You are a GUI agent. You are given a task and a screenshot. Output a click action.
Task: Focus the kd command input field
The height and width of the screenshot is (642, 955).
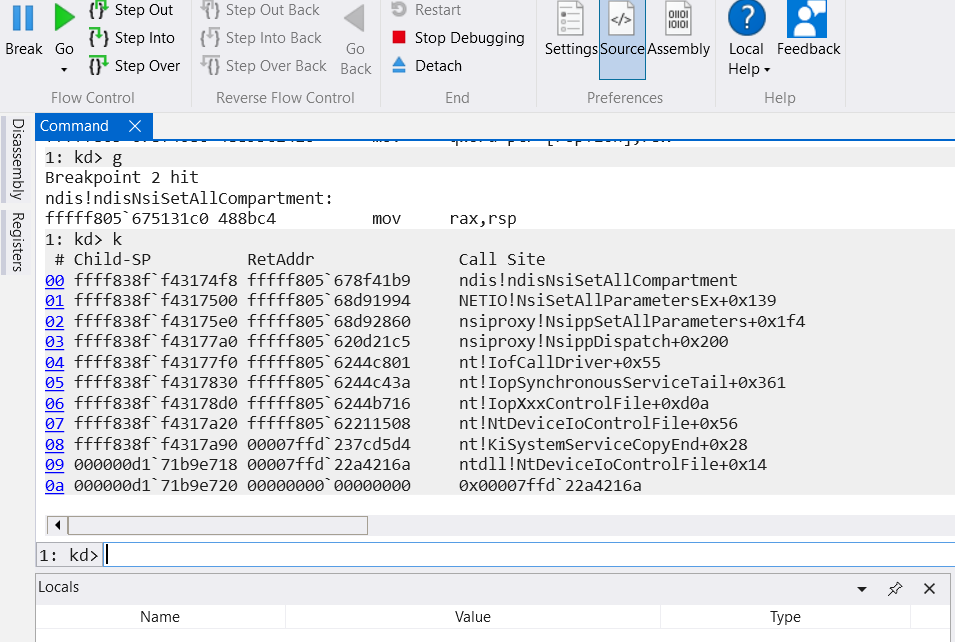(520, 555)
